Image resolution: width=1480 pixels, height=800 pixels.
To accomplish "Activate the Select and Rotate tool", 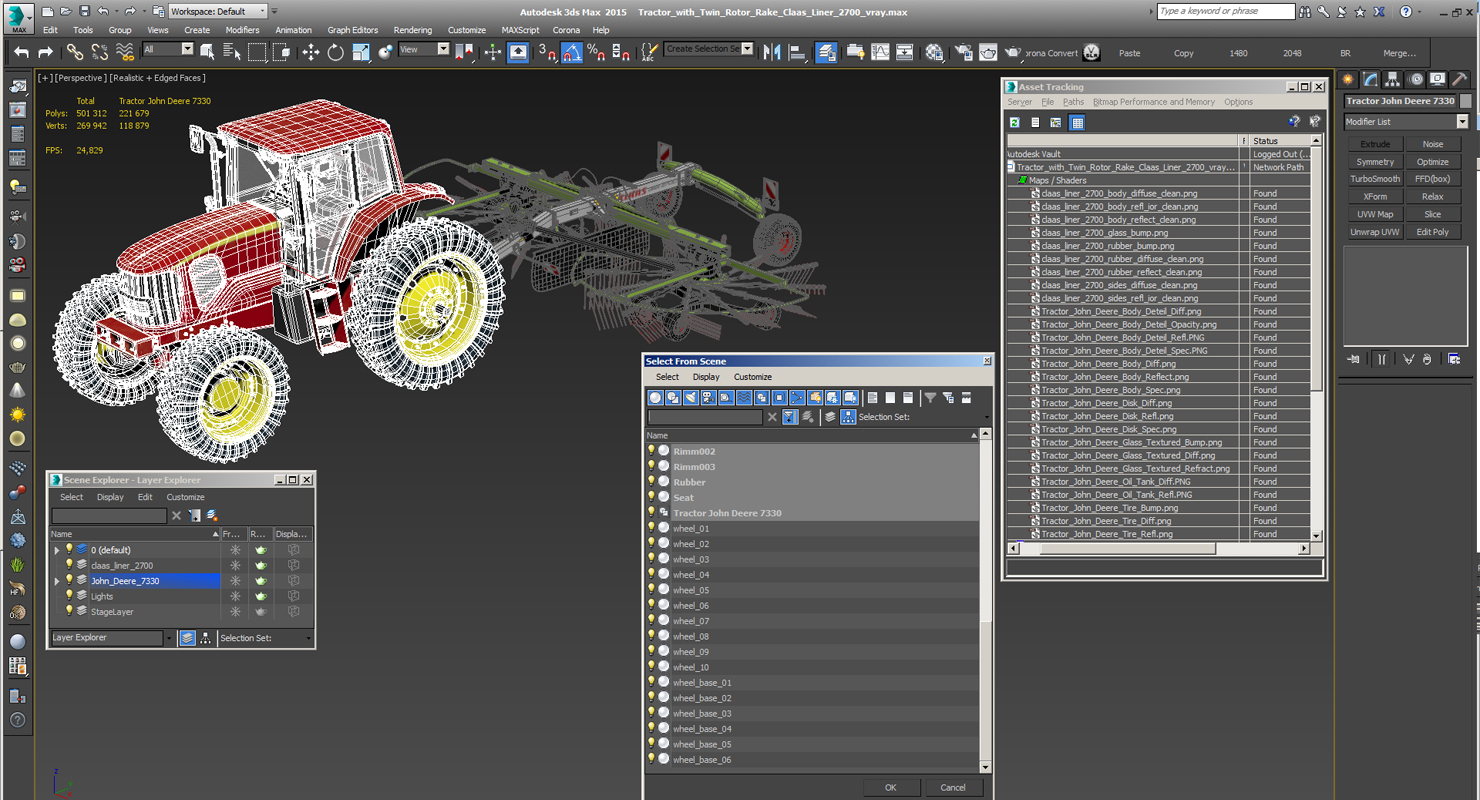I will 336,52.
